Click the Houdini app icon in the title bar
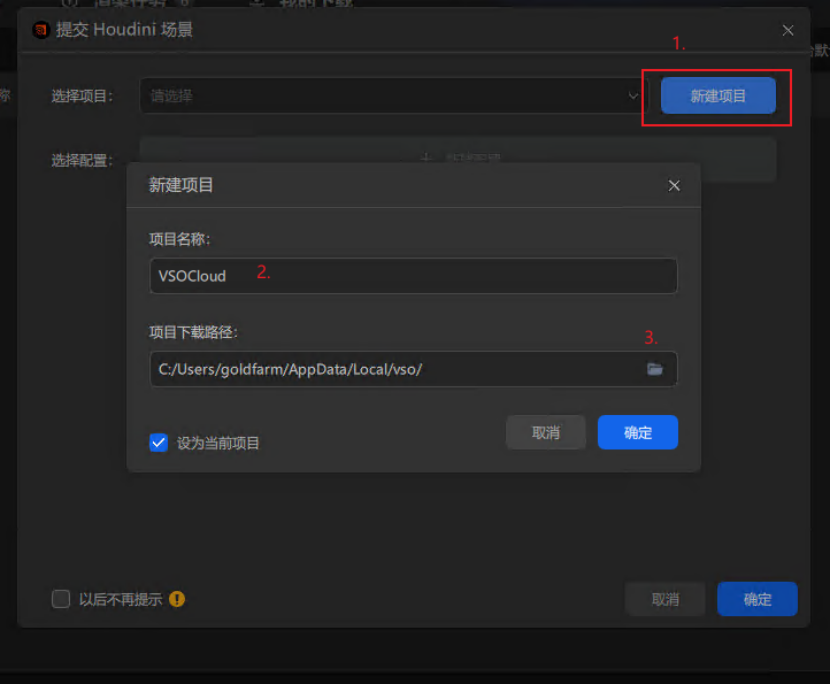This screenshot has width=830, height=684. point(40,30)
